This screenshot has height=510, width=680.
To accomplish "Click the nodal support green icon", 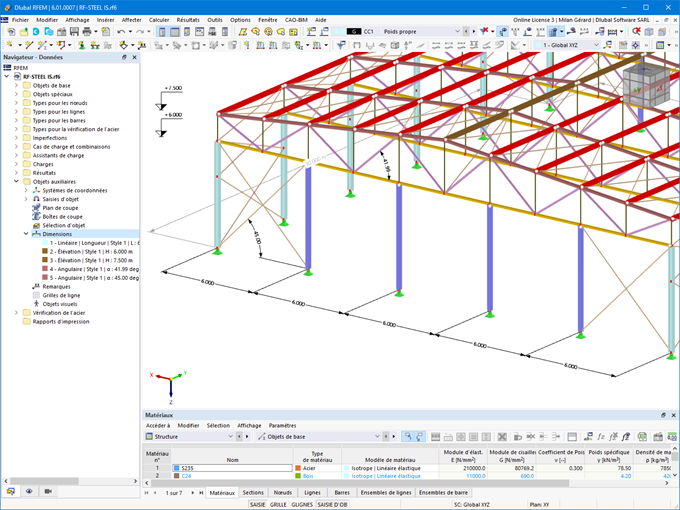I will (x=81, y=45).
